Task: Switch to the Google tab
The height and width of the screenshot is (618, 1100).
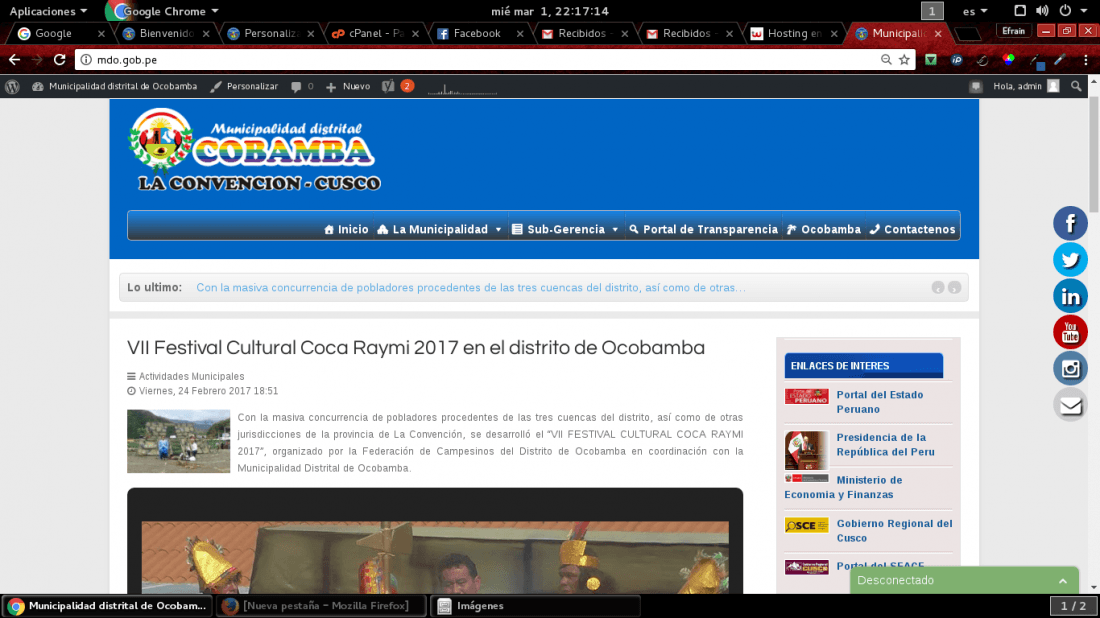Action: pyautogui.click(x=53, y=33)
